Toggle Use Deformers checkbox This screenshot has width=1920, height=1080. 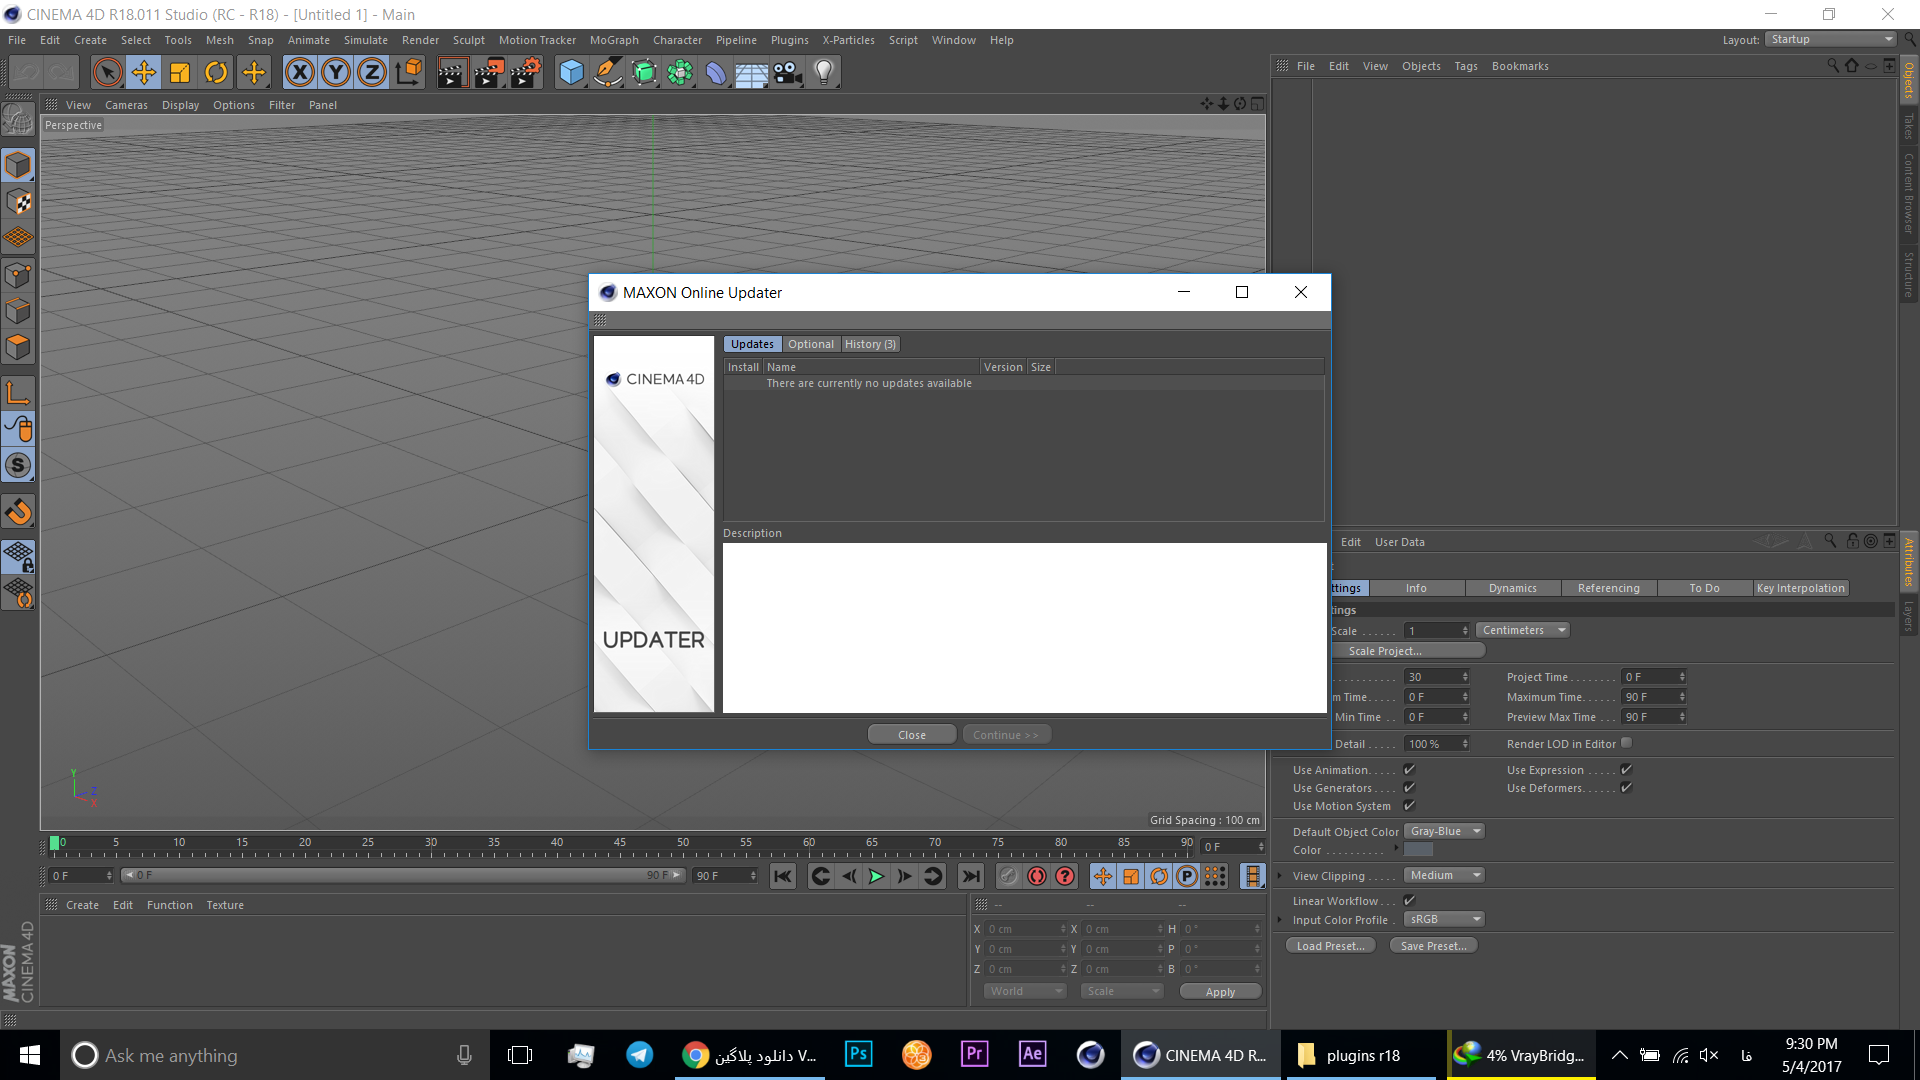click(x=1626, y=787)
